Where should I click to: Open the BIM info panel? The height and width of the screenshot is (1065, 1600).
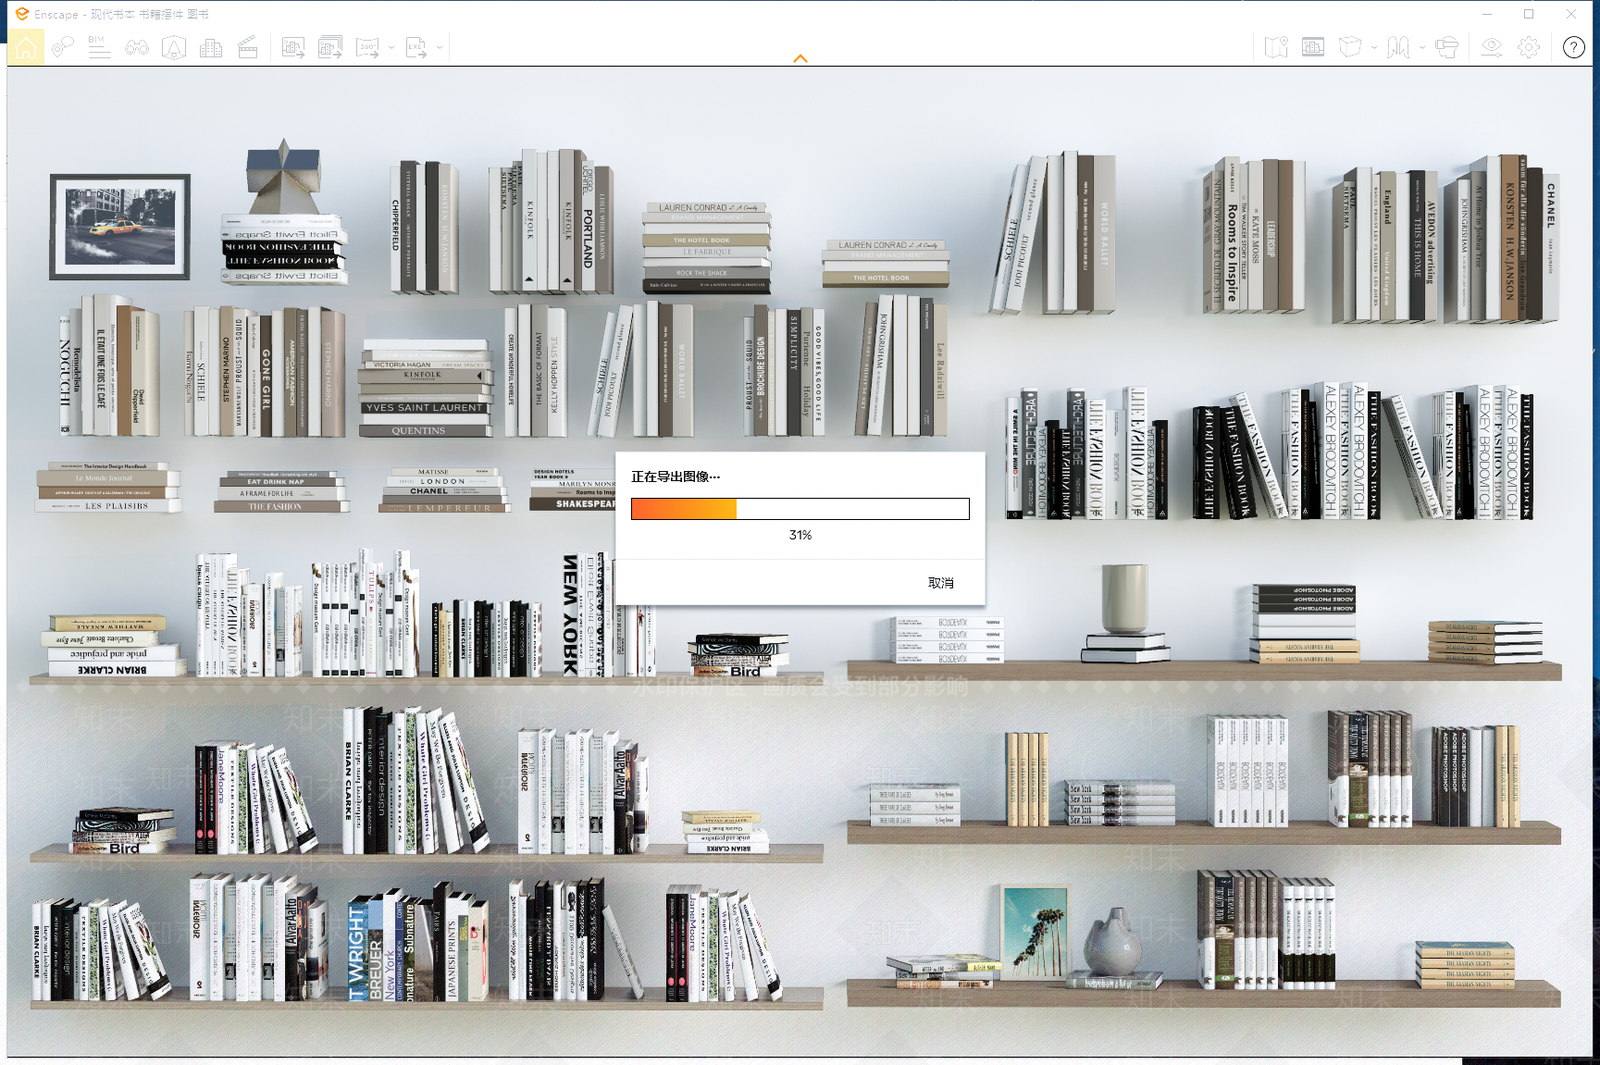pos(98,47)
